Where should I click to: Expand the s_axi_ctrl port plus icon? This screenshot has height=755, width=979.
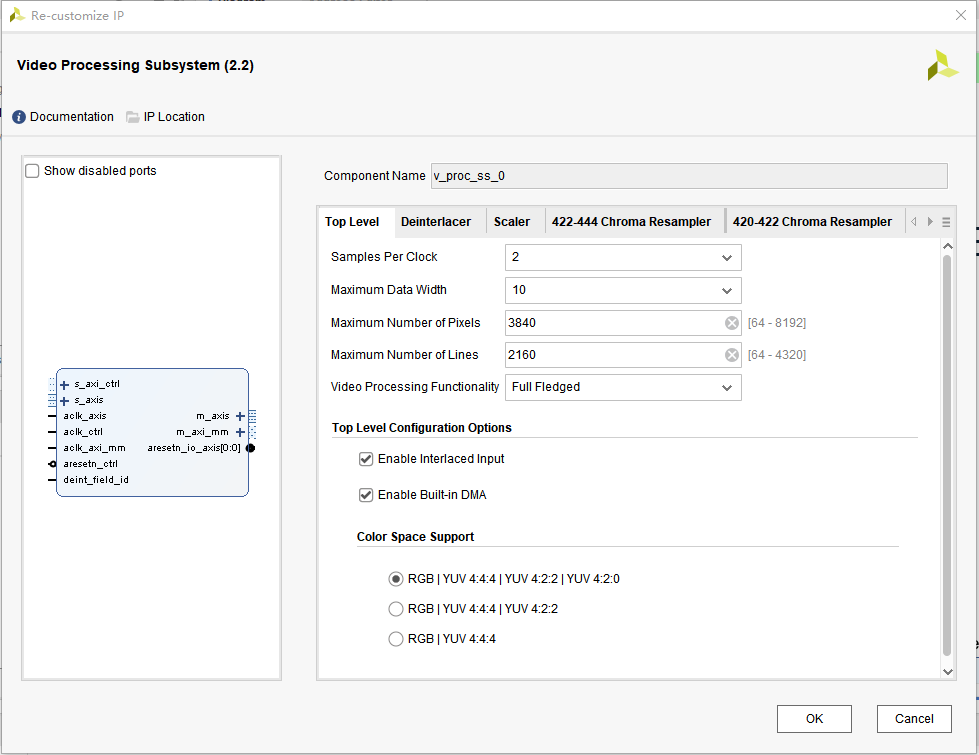point(65,384)
